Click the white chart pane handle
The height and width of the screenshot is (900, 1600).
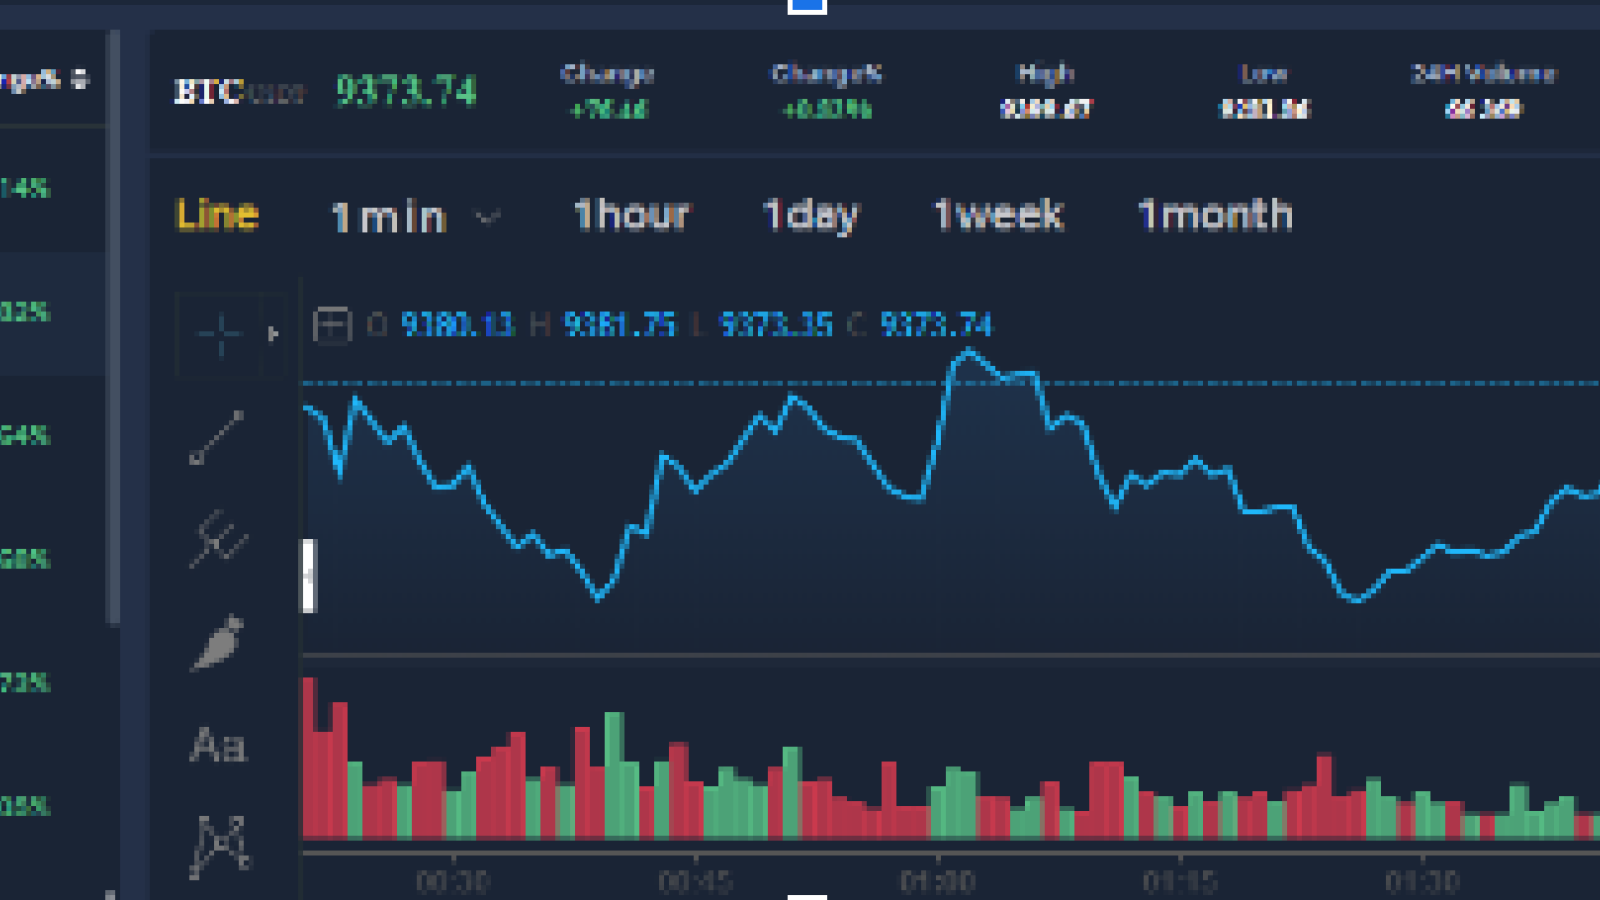310,575
